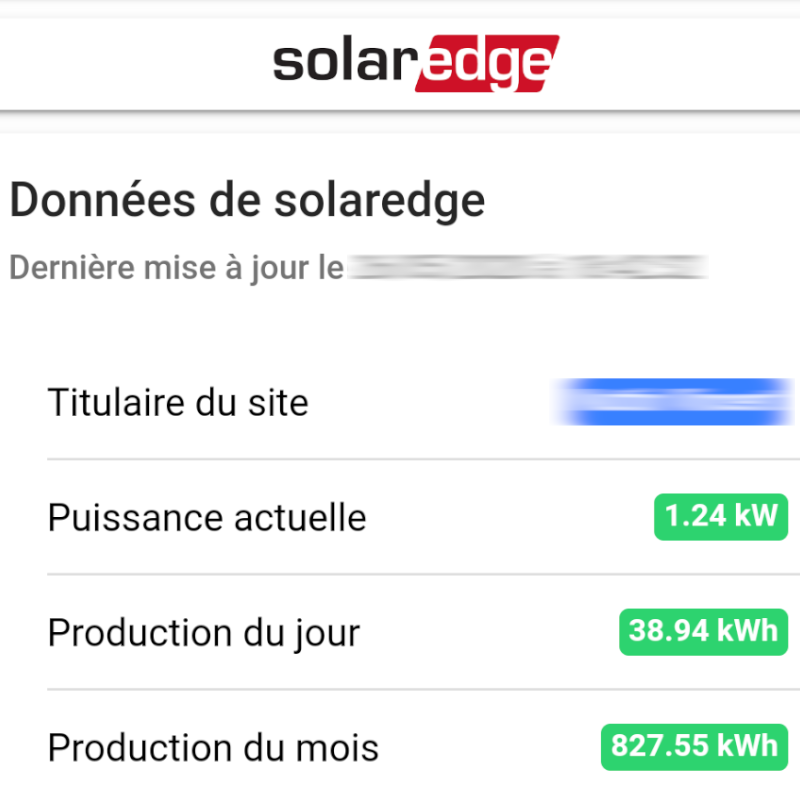800x800 pixels.
Task: Select the 'Données de solaredge' heading
Action: [x=247, y=201]
